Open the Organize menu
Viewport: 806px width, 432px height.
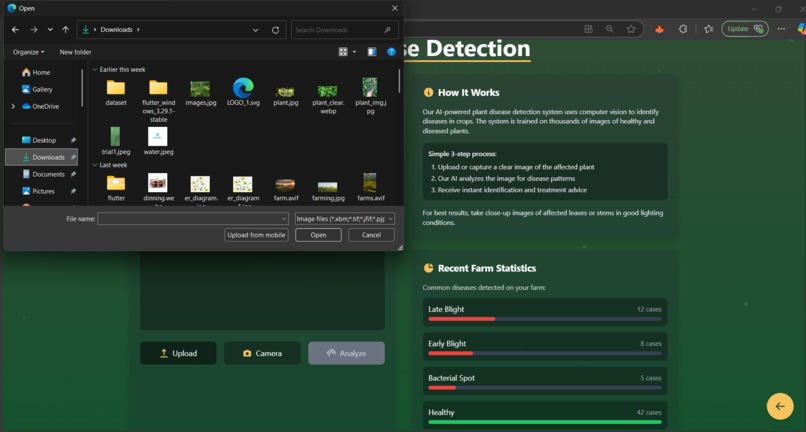point(28,52)
